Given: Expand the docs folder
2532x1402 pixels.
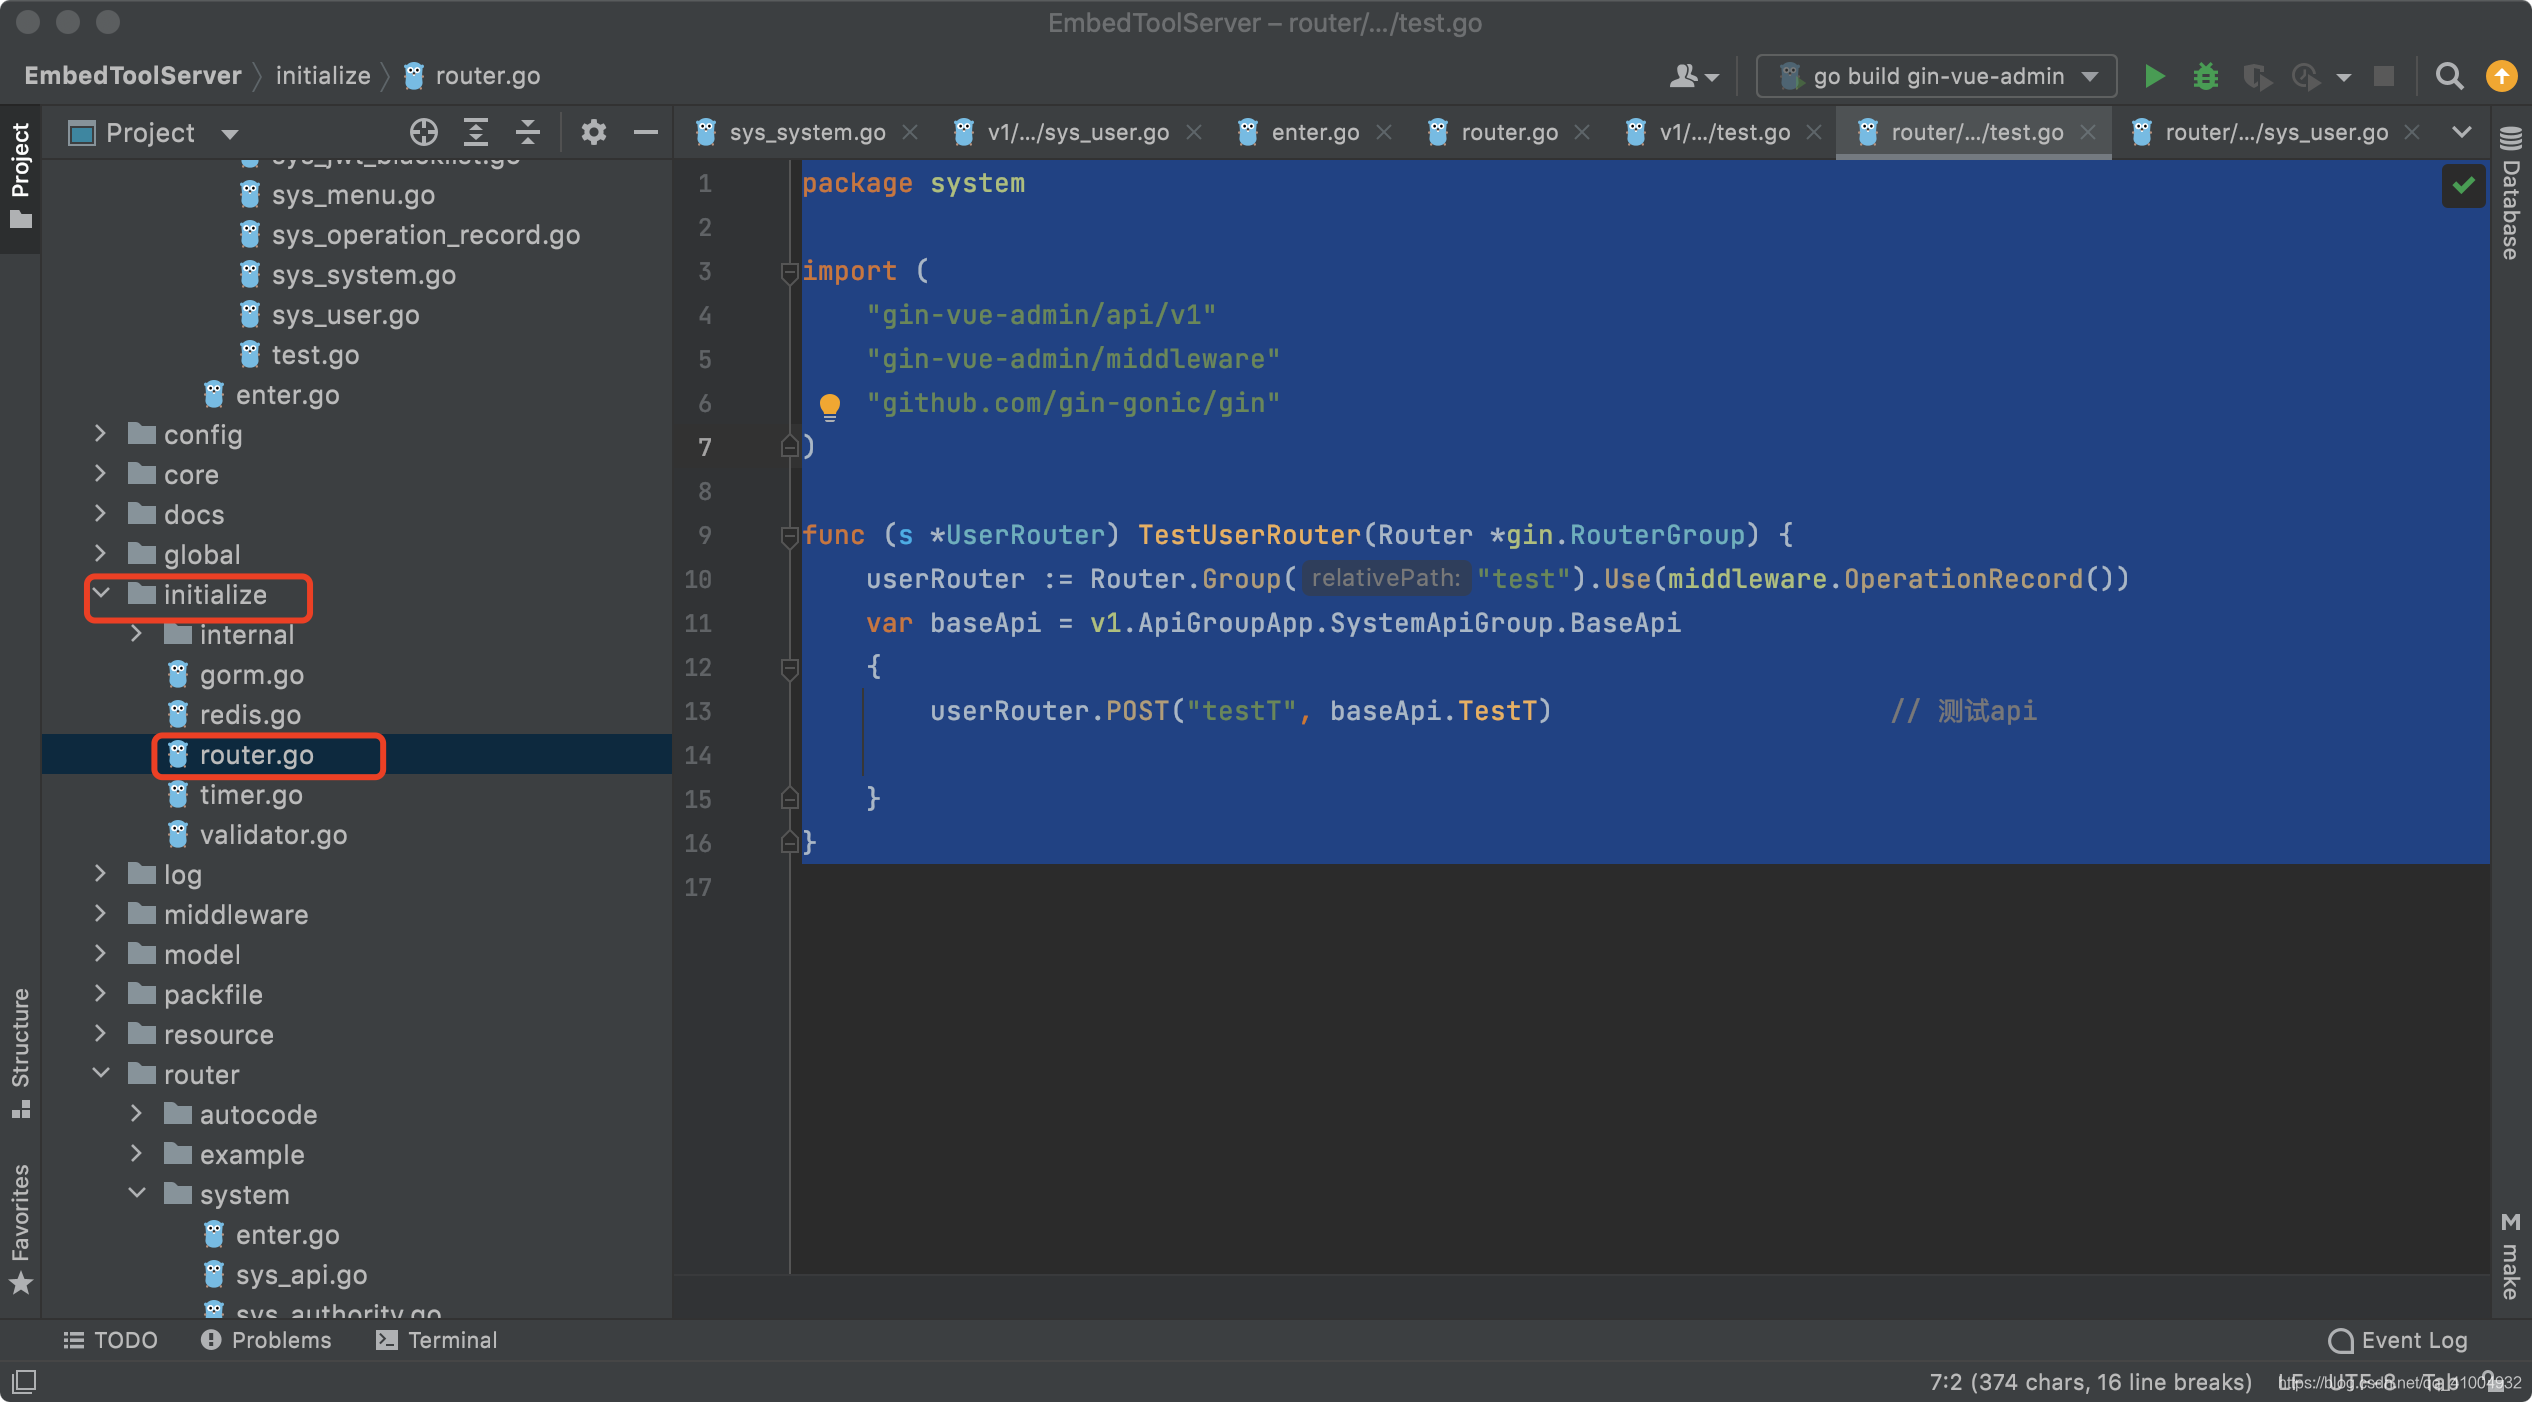Looking at the screenshot, I should tap(100, 514).
